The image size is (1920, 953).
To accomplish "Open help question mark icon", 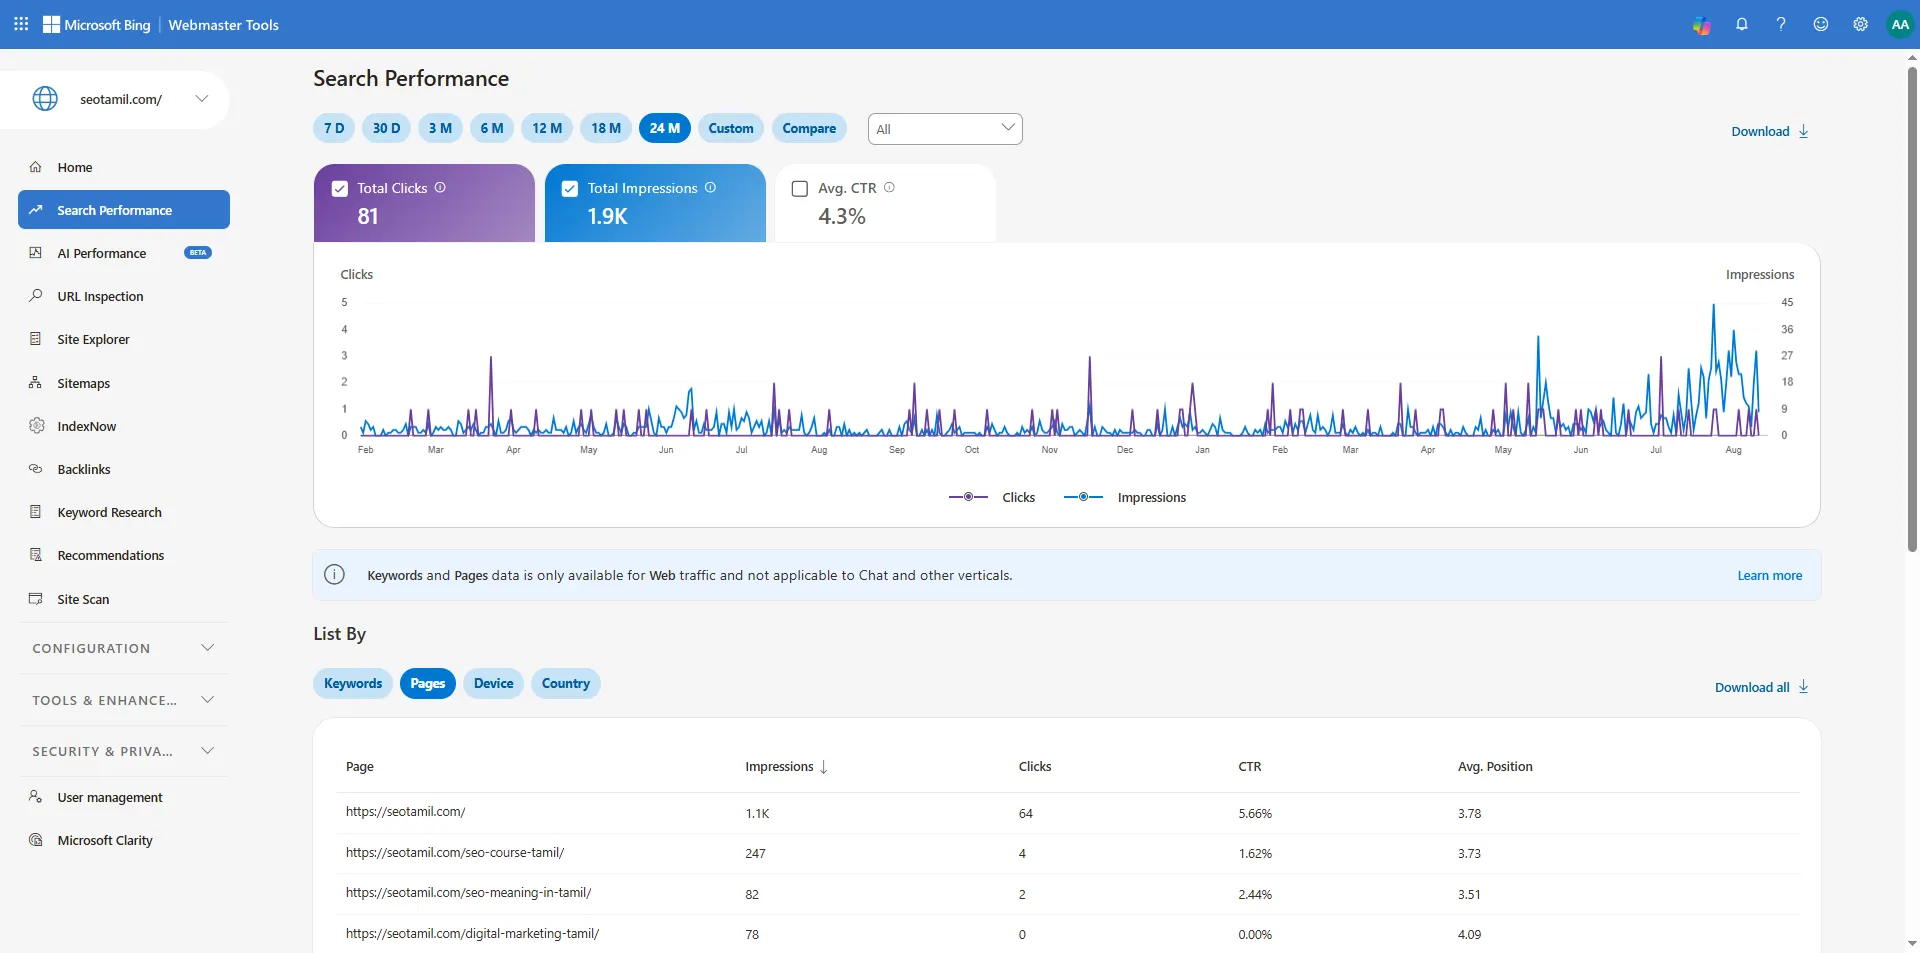I will (x=1781, y=25).
